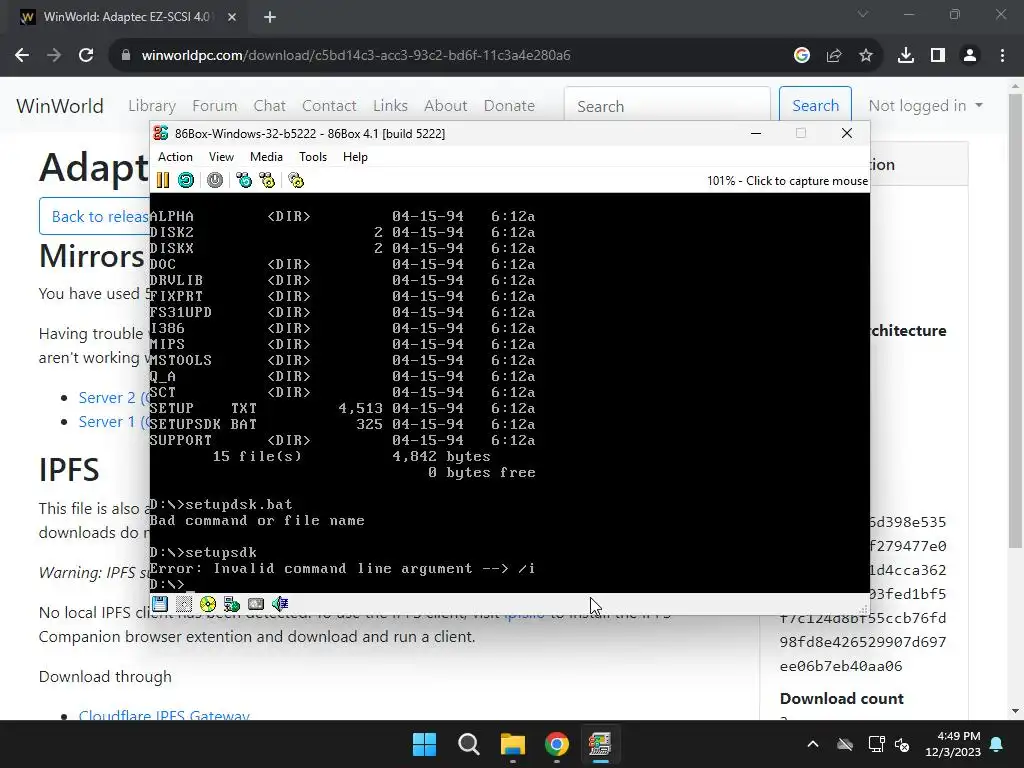Viewport: 1024px width, 768px height.
Task: Pause the 86Box emulation
Action: click(163, 180)
